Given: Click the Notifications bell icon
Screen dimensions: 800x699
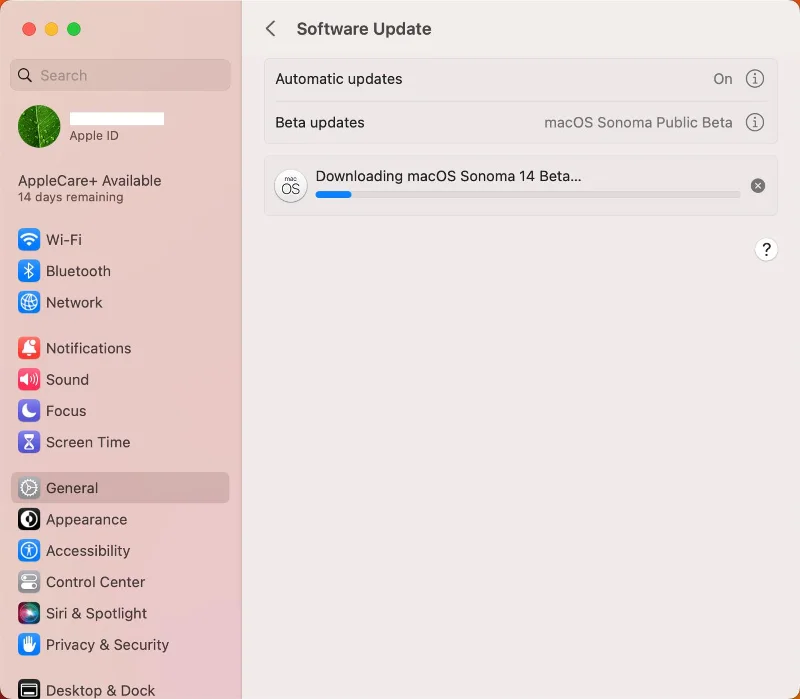Looking at the screenshot, I should 29,348.
